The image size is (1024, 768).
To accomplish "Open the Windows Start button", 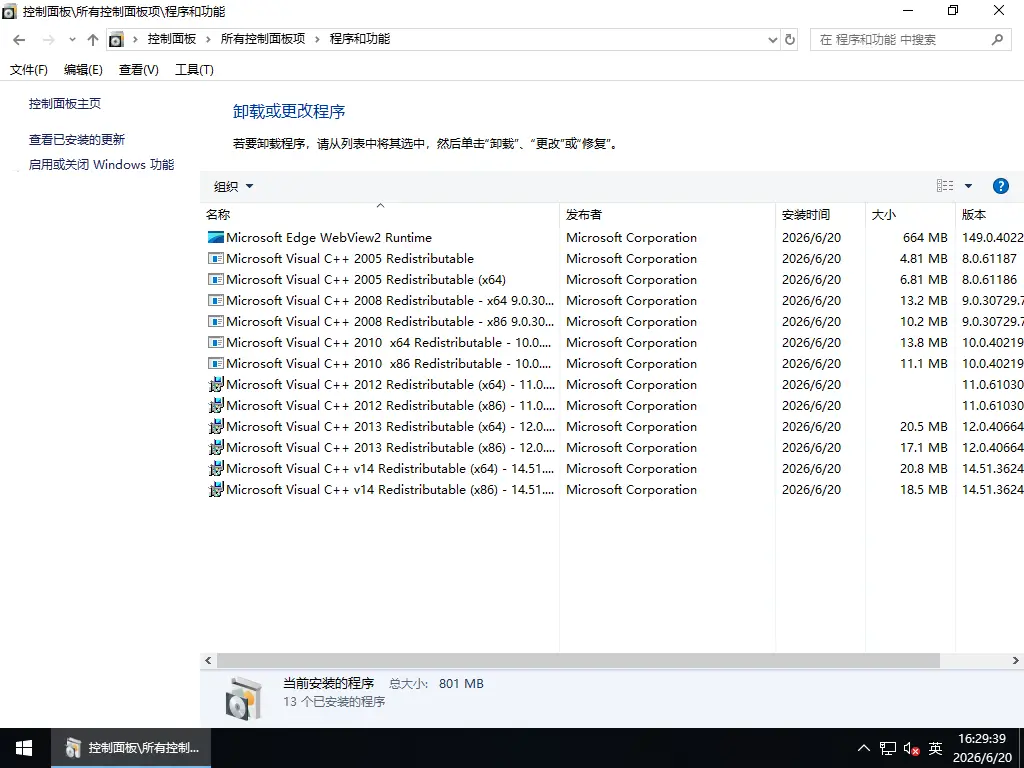I will pos(24,748).
